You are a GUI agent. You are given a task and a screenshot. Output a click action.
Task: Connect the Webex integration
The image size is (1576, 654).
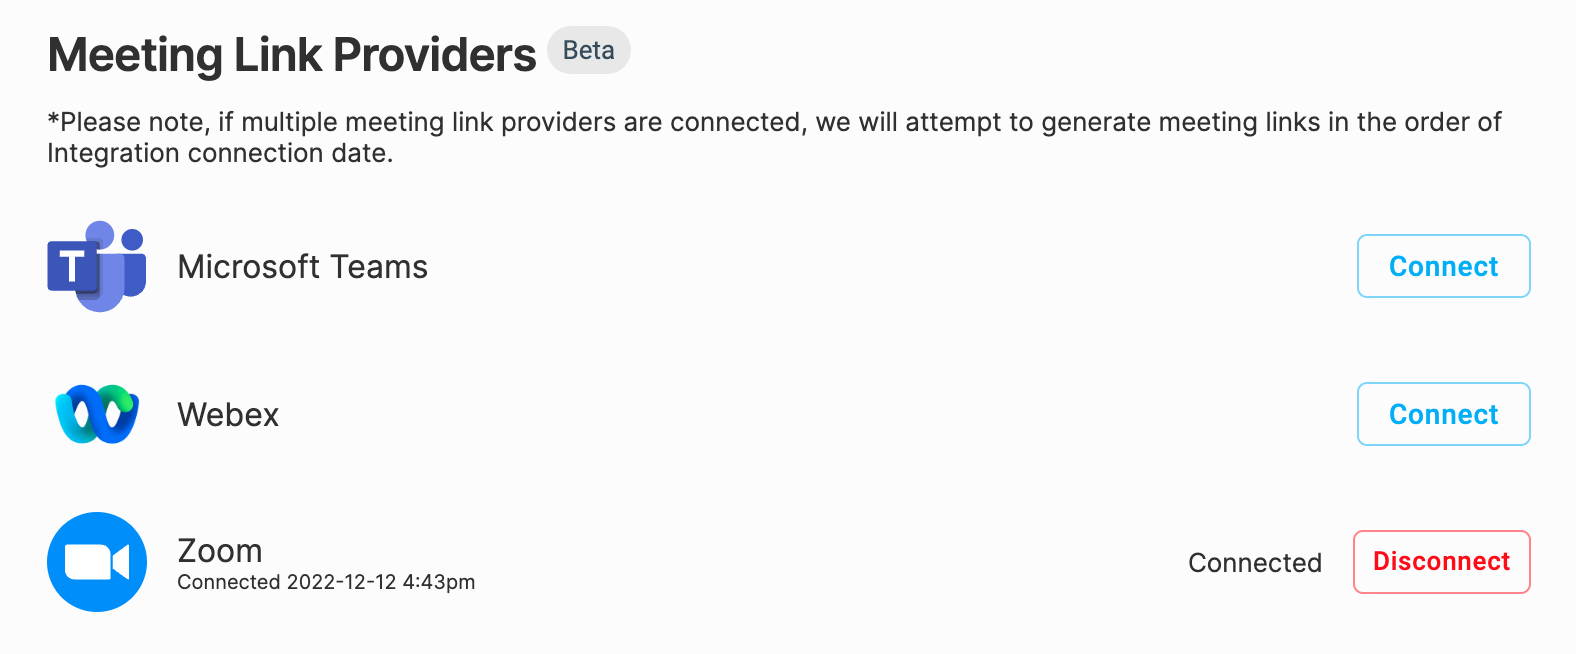(x=1444, y=414)
